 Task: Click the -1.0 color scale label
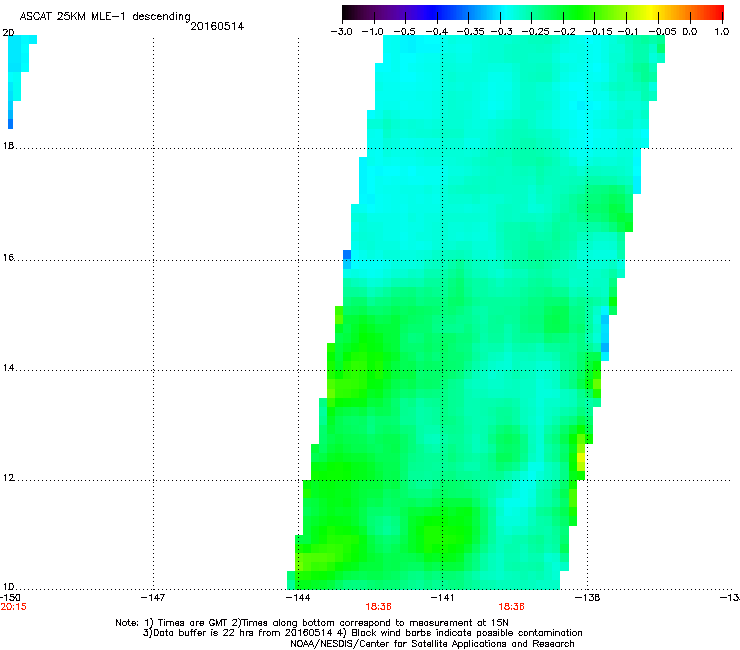373,32
